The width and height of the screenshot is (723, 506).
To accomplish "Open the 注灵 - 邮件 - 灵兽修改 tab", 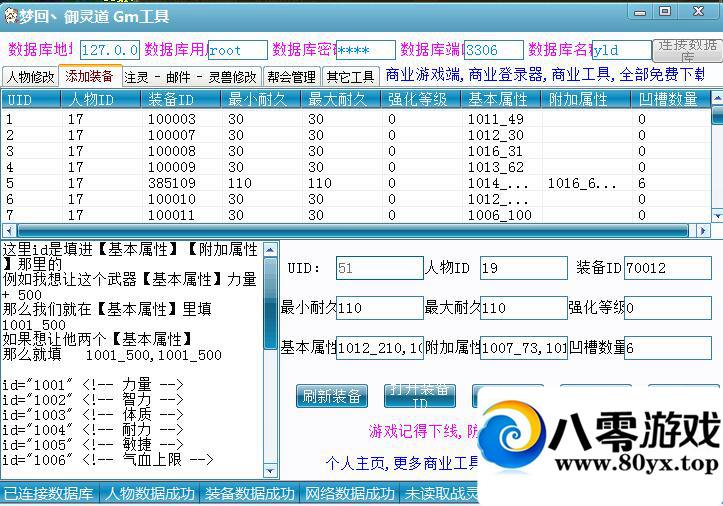I will pos(191,77).
